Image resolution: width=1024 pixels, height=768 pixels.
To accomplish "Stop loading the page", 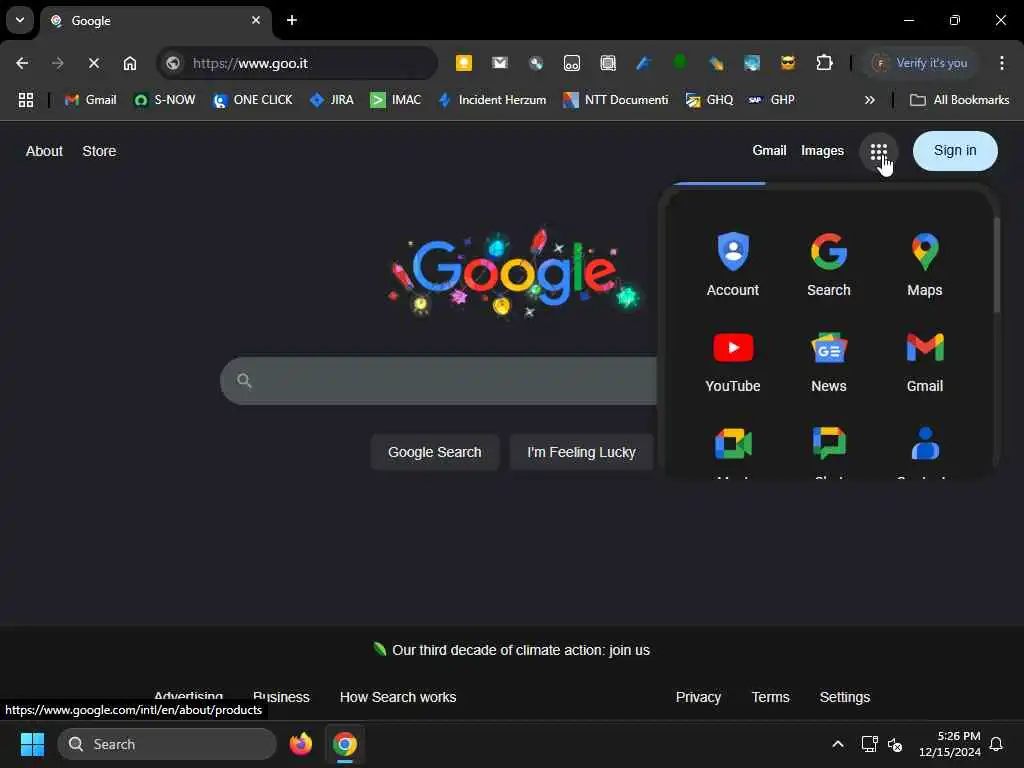I will pos(94,63).
